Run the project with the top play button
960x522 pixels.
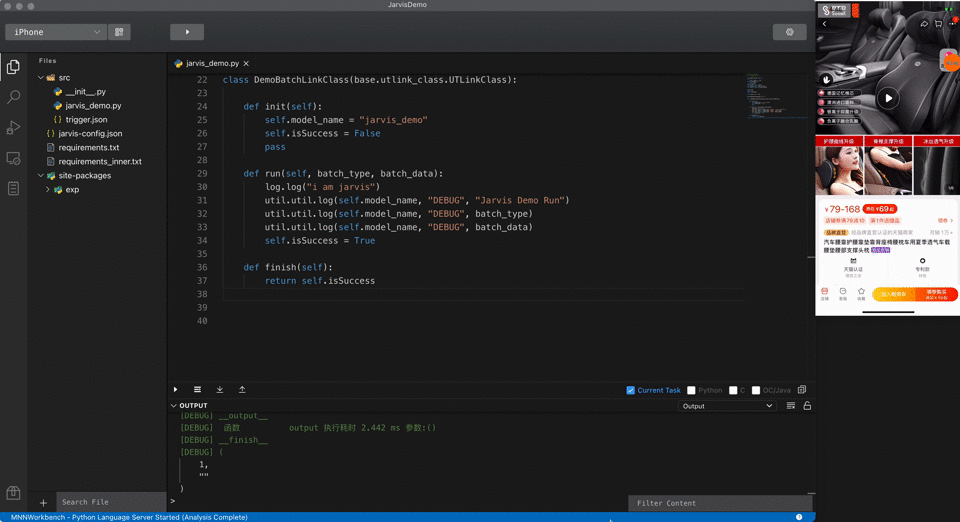tap(187, 32)
